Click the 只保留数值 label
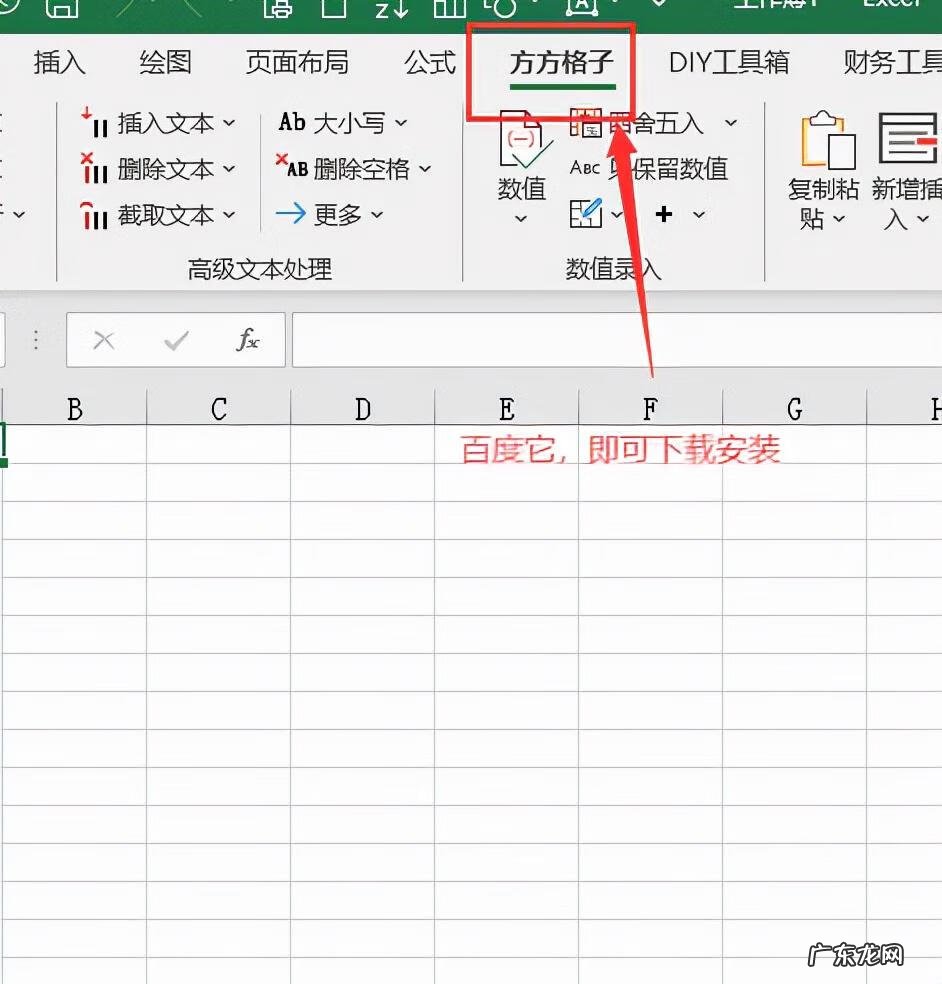 point(669,169)
